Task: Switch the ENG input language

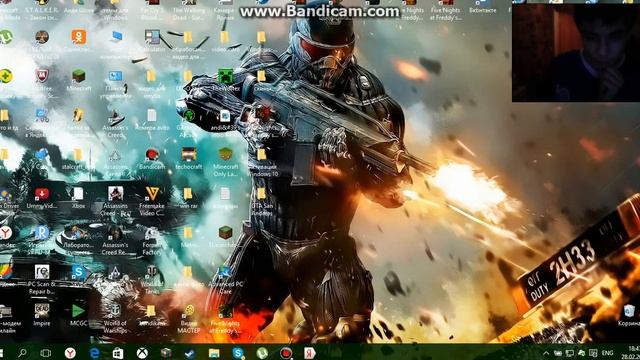Action: pos(607,353)
